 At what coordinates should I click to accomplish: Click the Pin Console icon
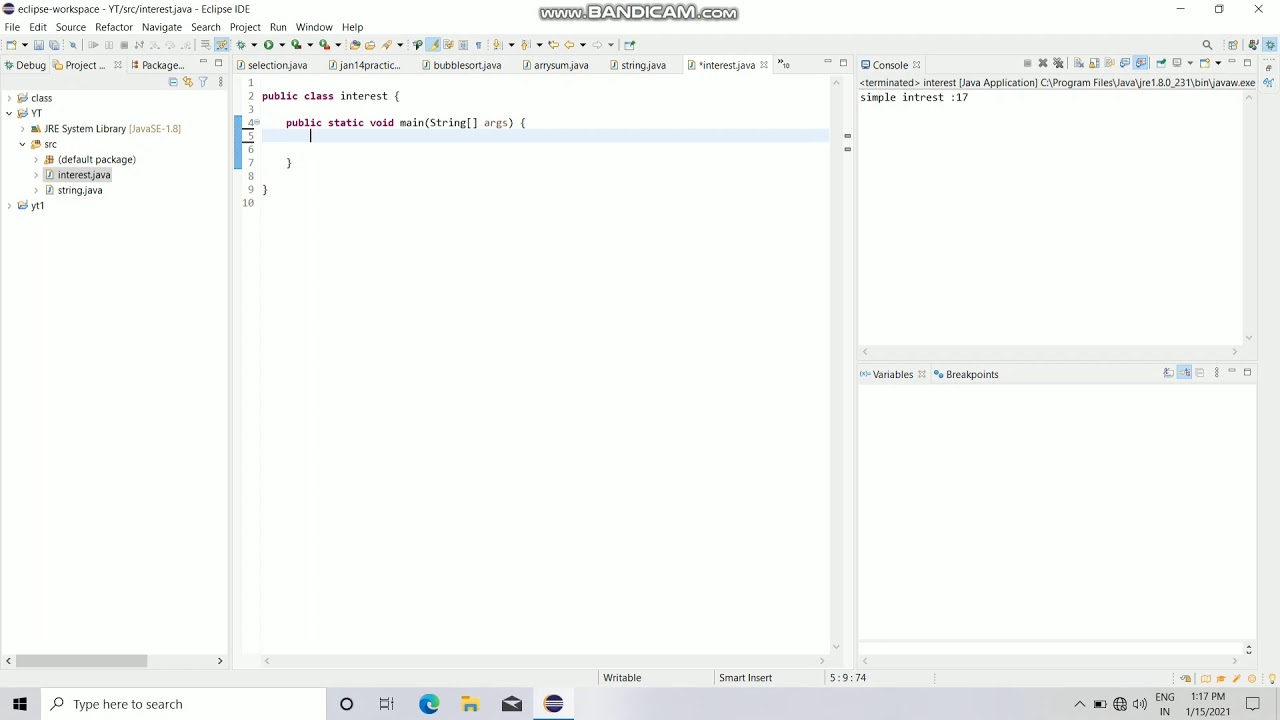click(1161, 64)
